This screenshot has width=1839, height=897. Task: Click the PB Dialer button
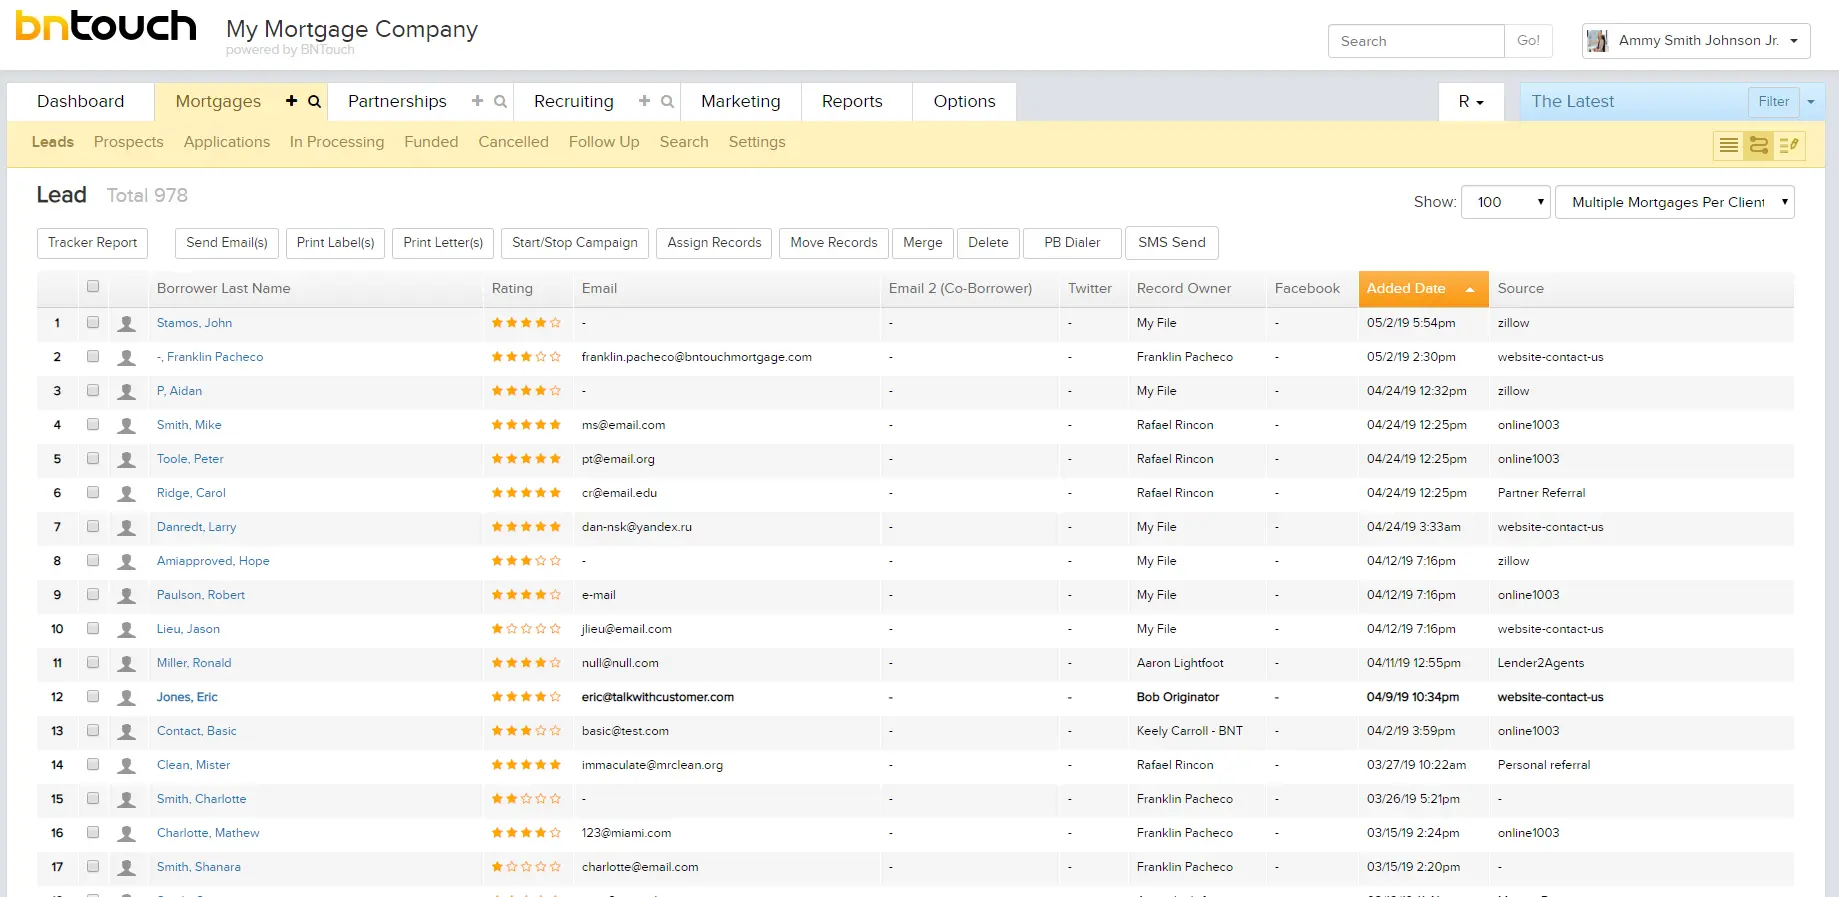point(1072,243)
